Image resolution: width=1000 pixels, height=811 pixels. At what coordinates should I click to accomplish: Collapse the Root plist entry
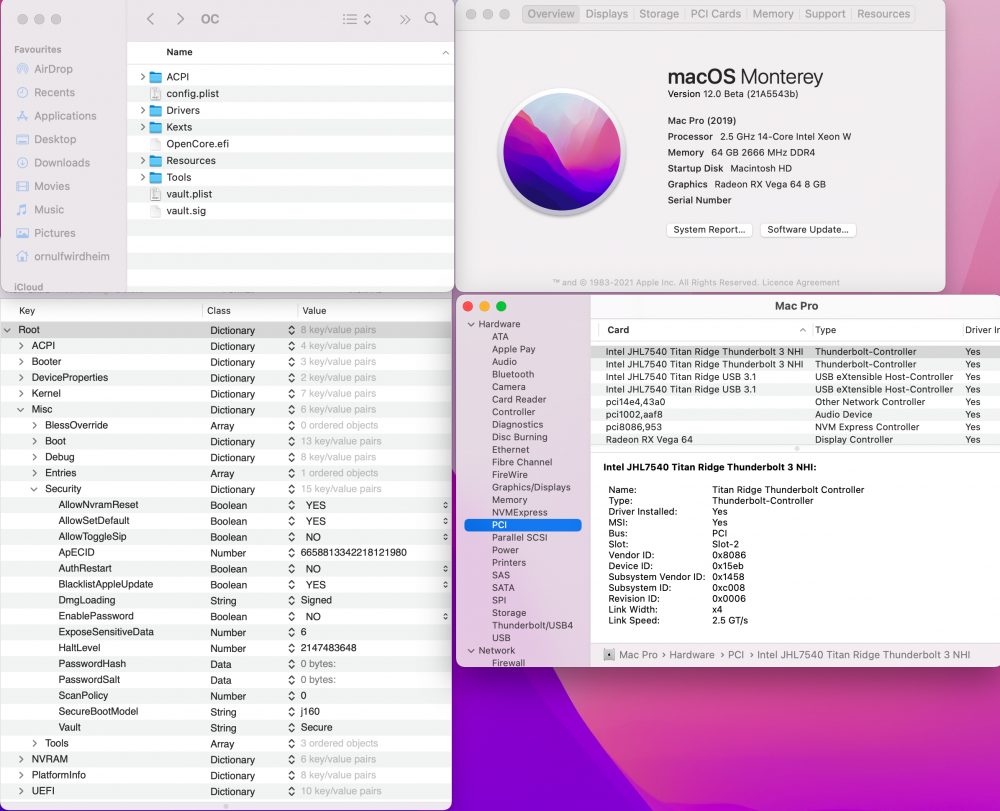click(x=8, y=330)
